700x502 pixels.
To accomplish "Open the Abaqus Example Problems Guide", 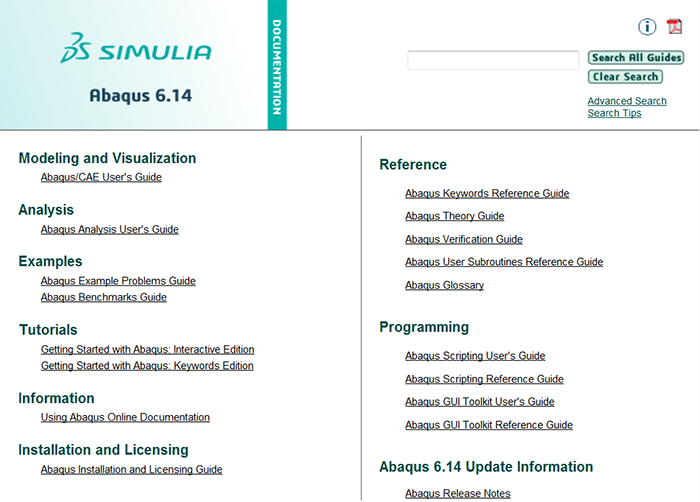I will coord(118,281).
